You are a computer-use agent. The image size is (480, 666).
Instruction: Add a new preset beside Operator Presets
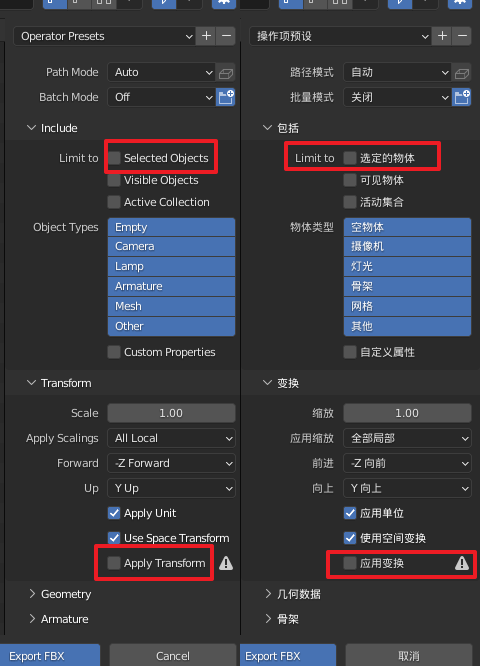206,36
